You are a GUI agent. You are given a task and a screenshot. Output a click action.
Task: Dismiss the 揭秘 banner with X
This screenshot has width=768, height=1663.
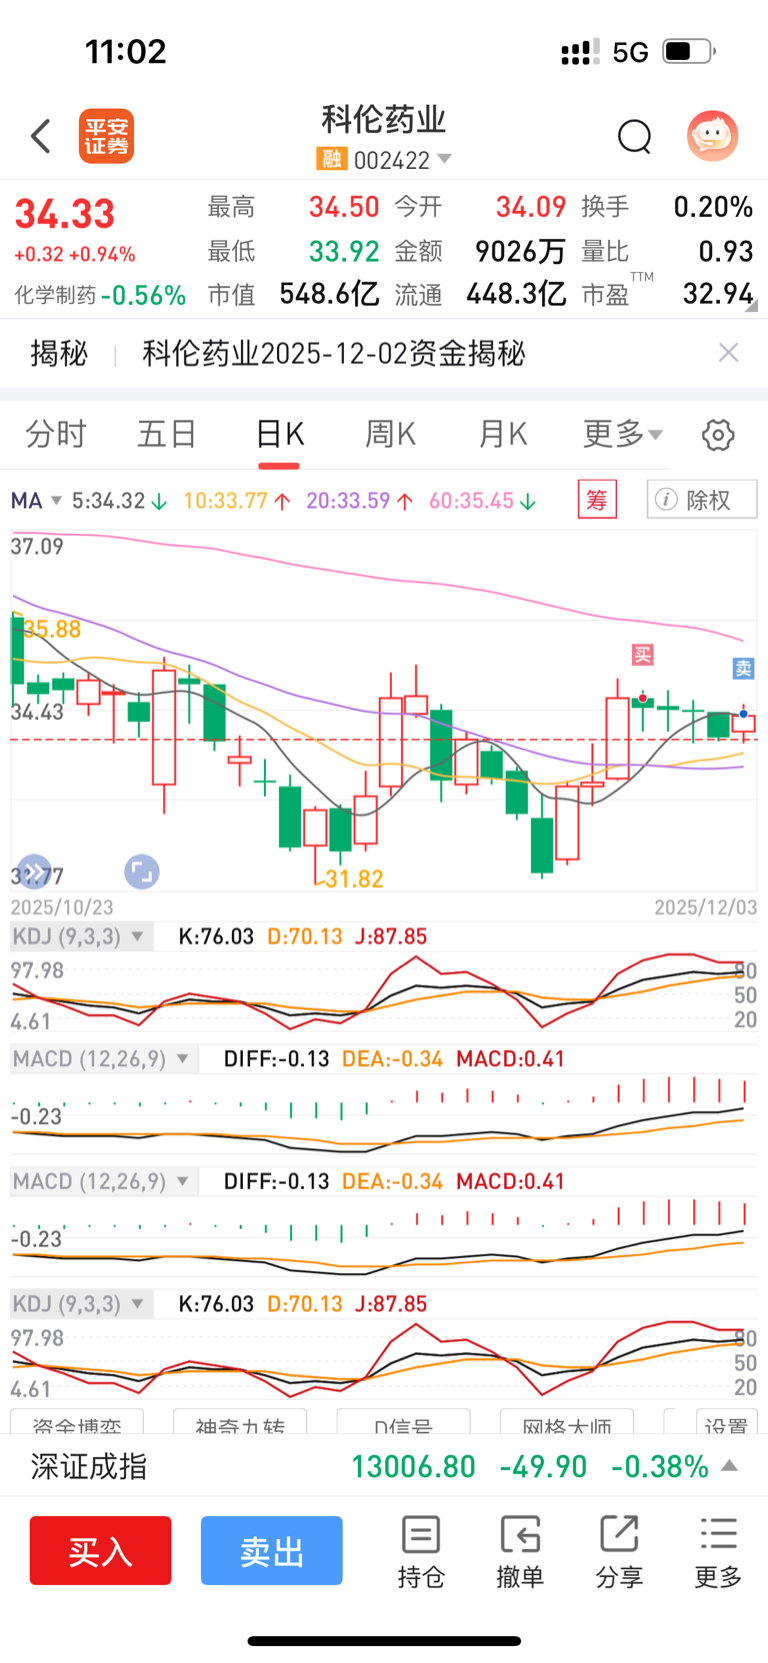click(729, 352)
